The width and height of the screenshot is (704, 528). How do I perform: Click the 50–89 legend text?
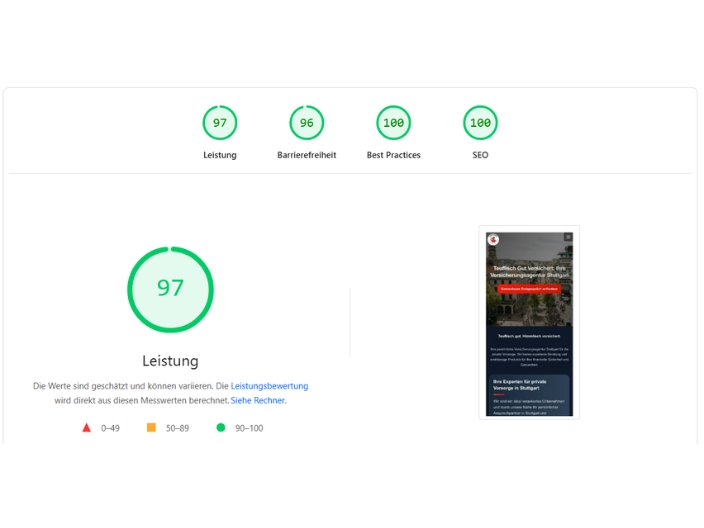(x=177, y=428)
